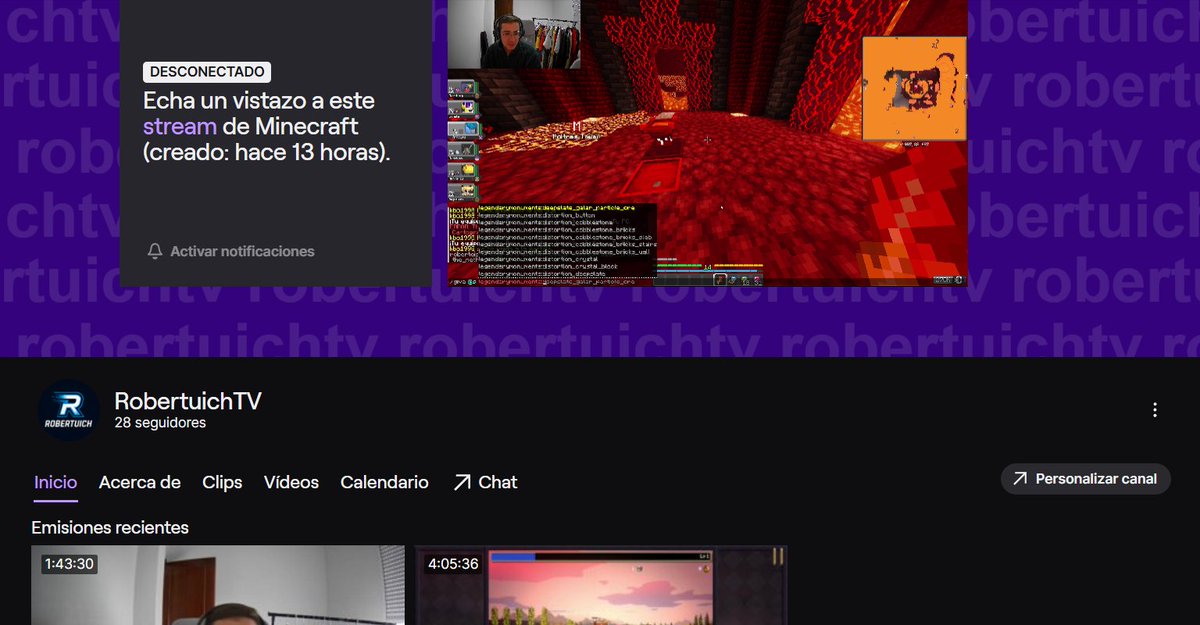This screenshot has height=625, width=1200.
Task: Play the Minecraft stream video preview
Action: tap(707, 143)
